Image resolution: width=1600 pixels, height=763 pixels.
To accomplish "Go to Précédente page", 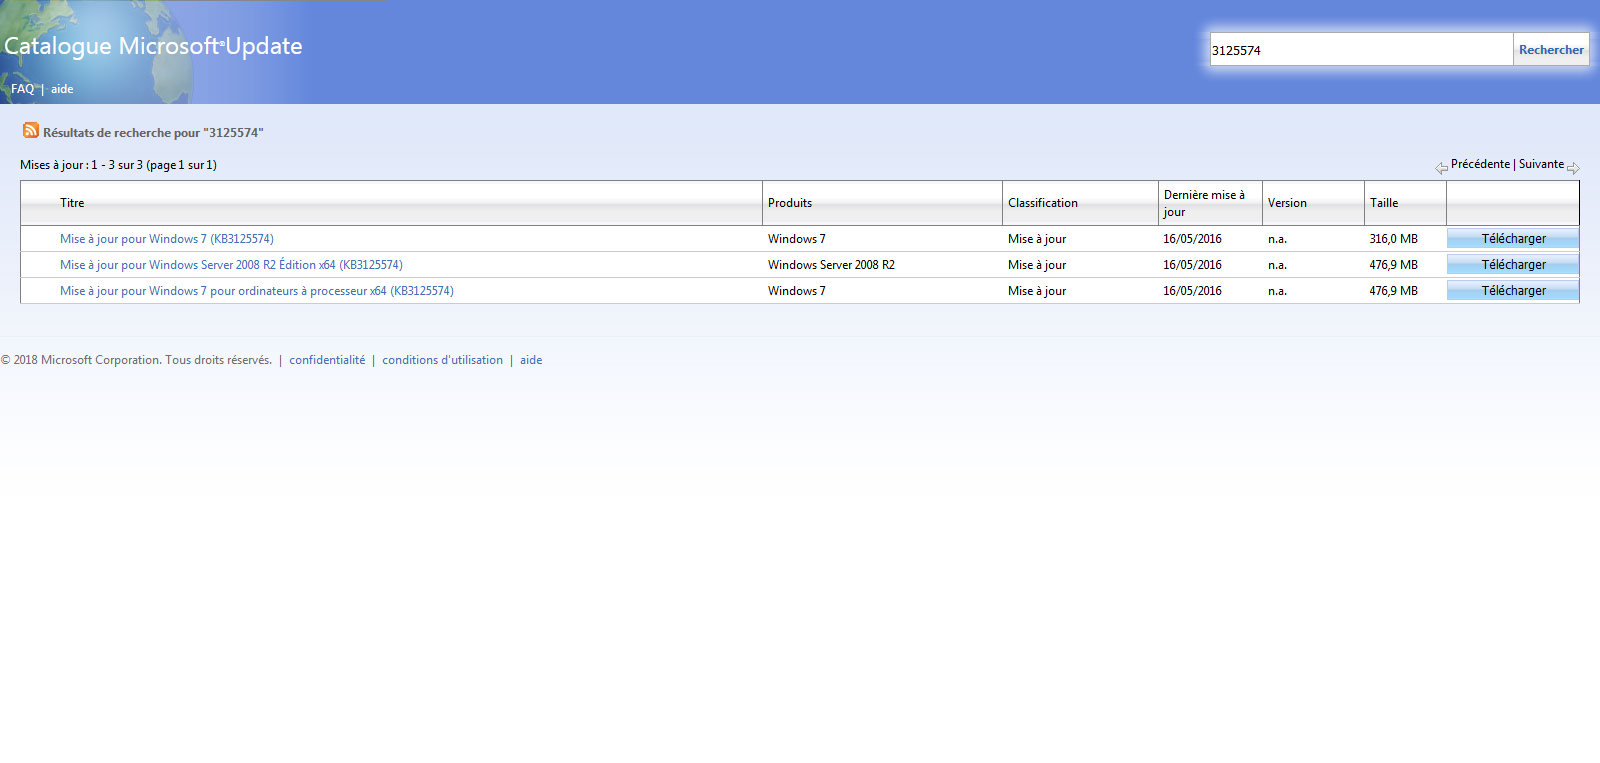I will click(x=1480, y=164).
